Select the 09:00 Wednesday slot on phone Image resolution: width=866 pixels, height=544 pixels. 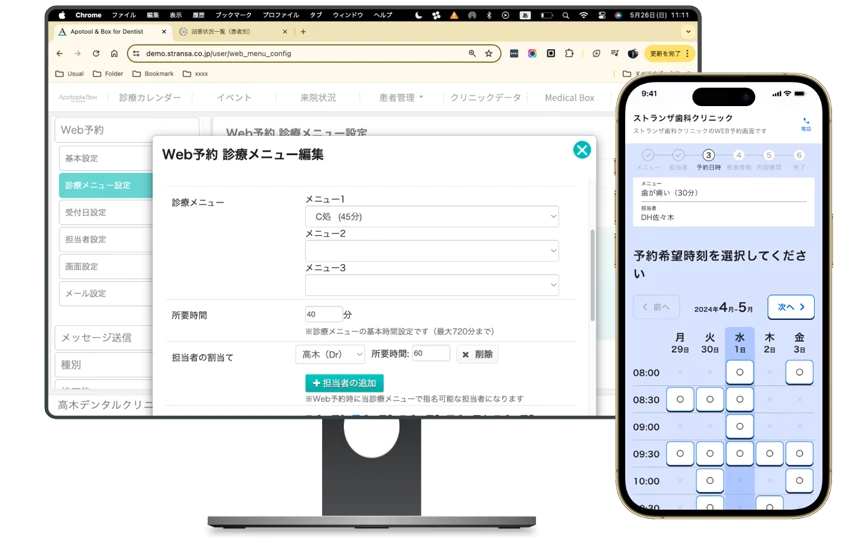pos(740,426)
